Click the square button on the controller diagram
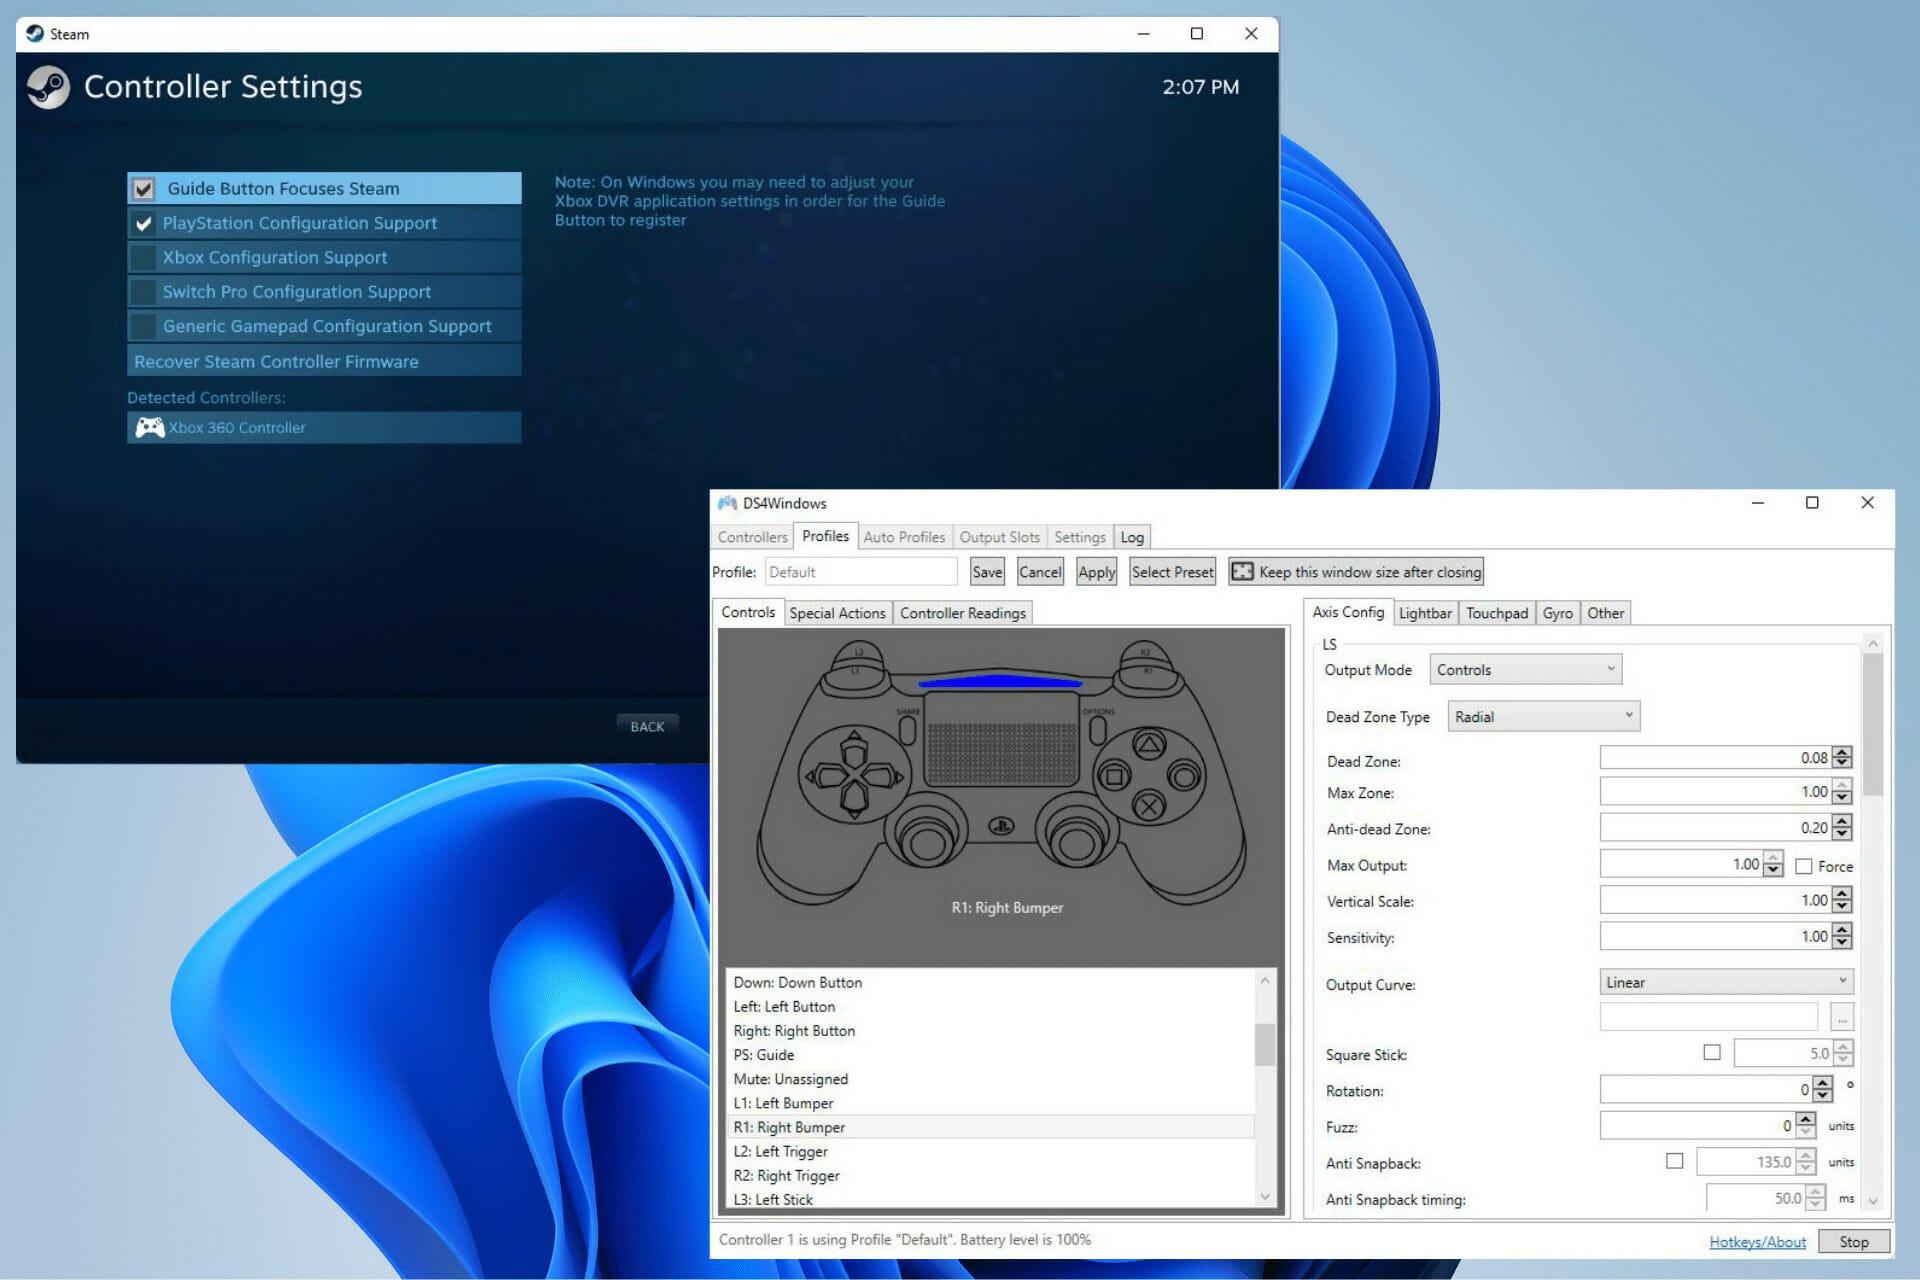The height and width of the screenshot is (1280, 1920). [x=1114, y=775]
